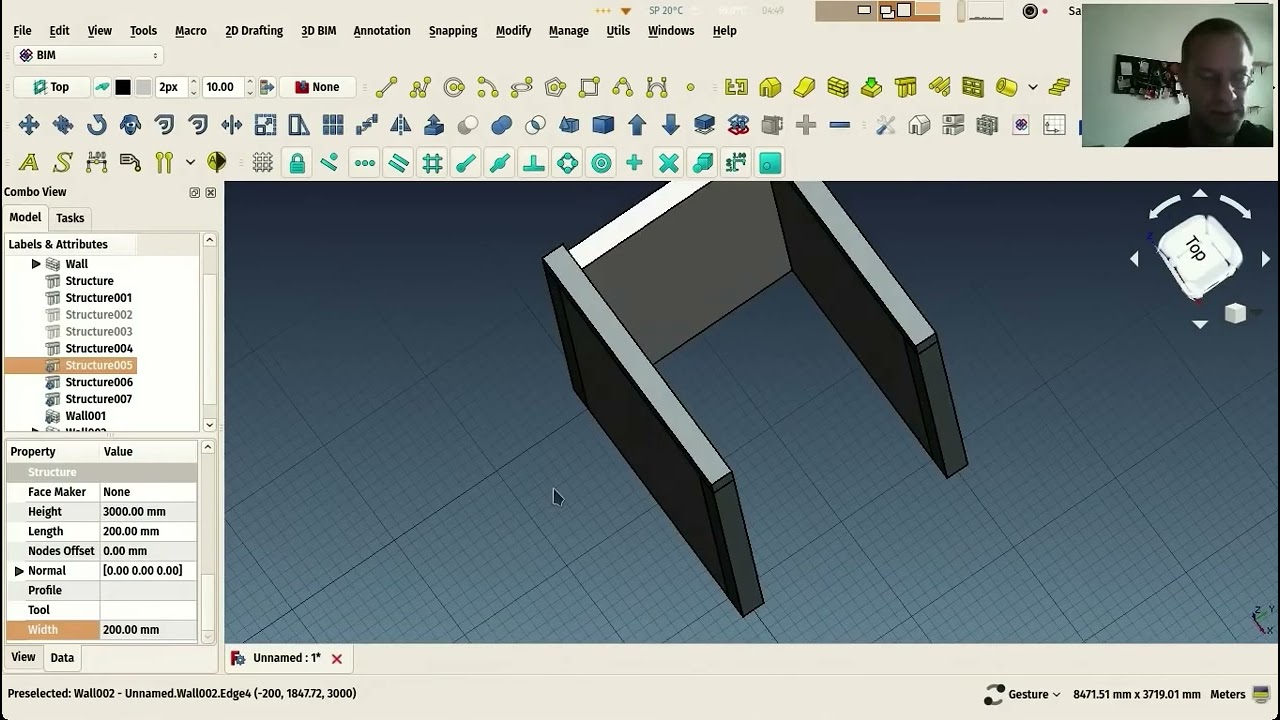
Task: Toggle snap to center (concentric circles)
Action: (x=601, y=163)
